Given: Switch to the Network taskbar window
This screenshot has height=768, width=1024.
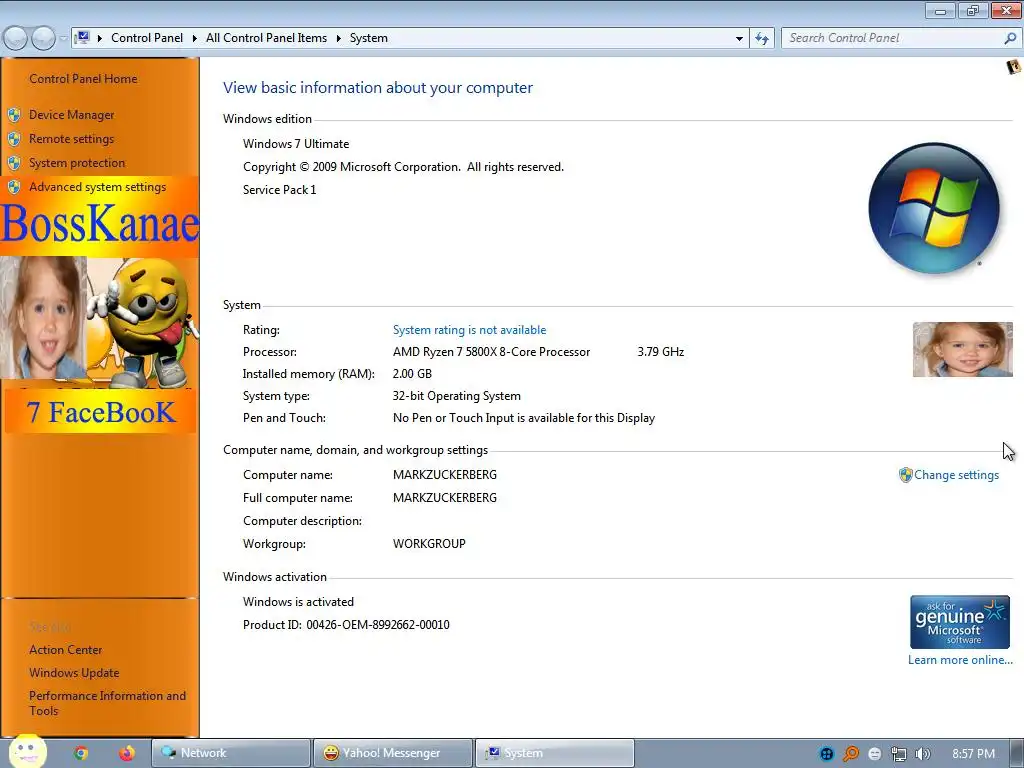Looking at the screenshot, I should click(x=231, y=753).
